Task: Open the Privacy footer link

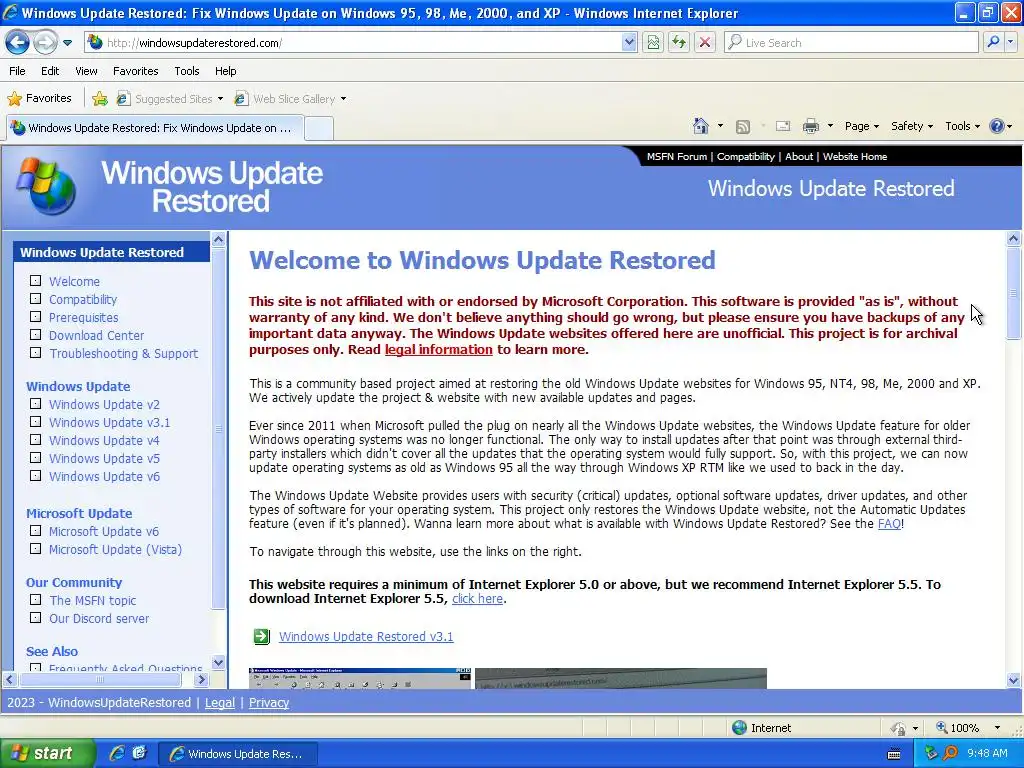Action: click(x=268, y=703)
